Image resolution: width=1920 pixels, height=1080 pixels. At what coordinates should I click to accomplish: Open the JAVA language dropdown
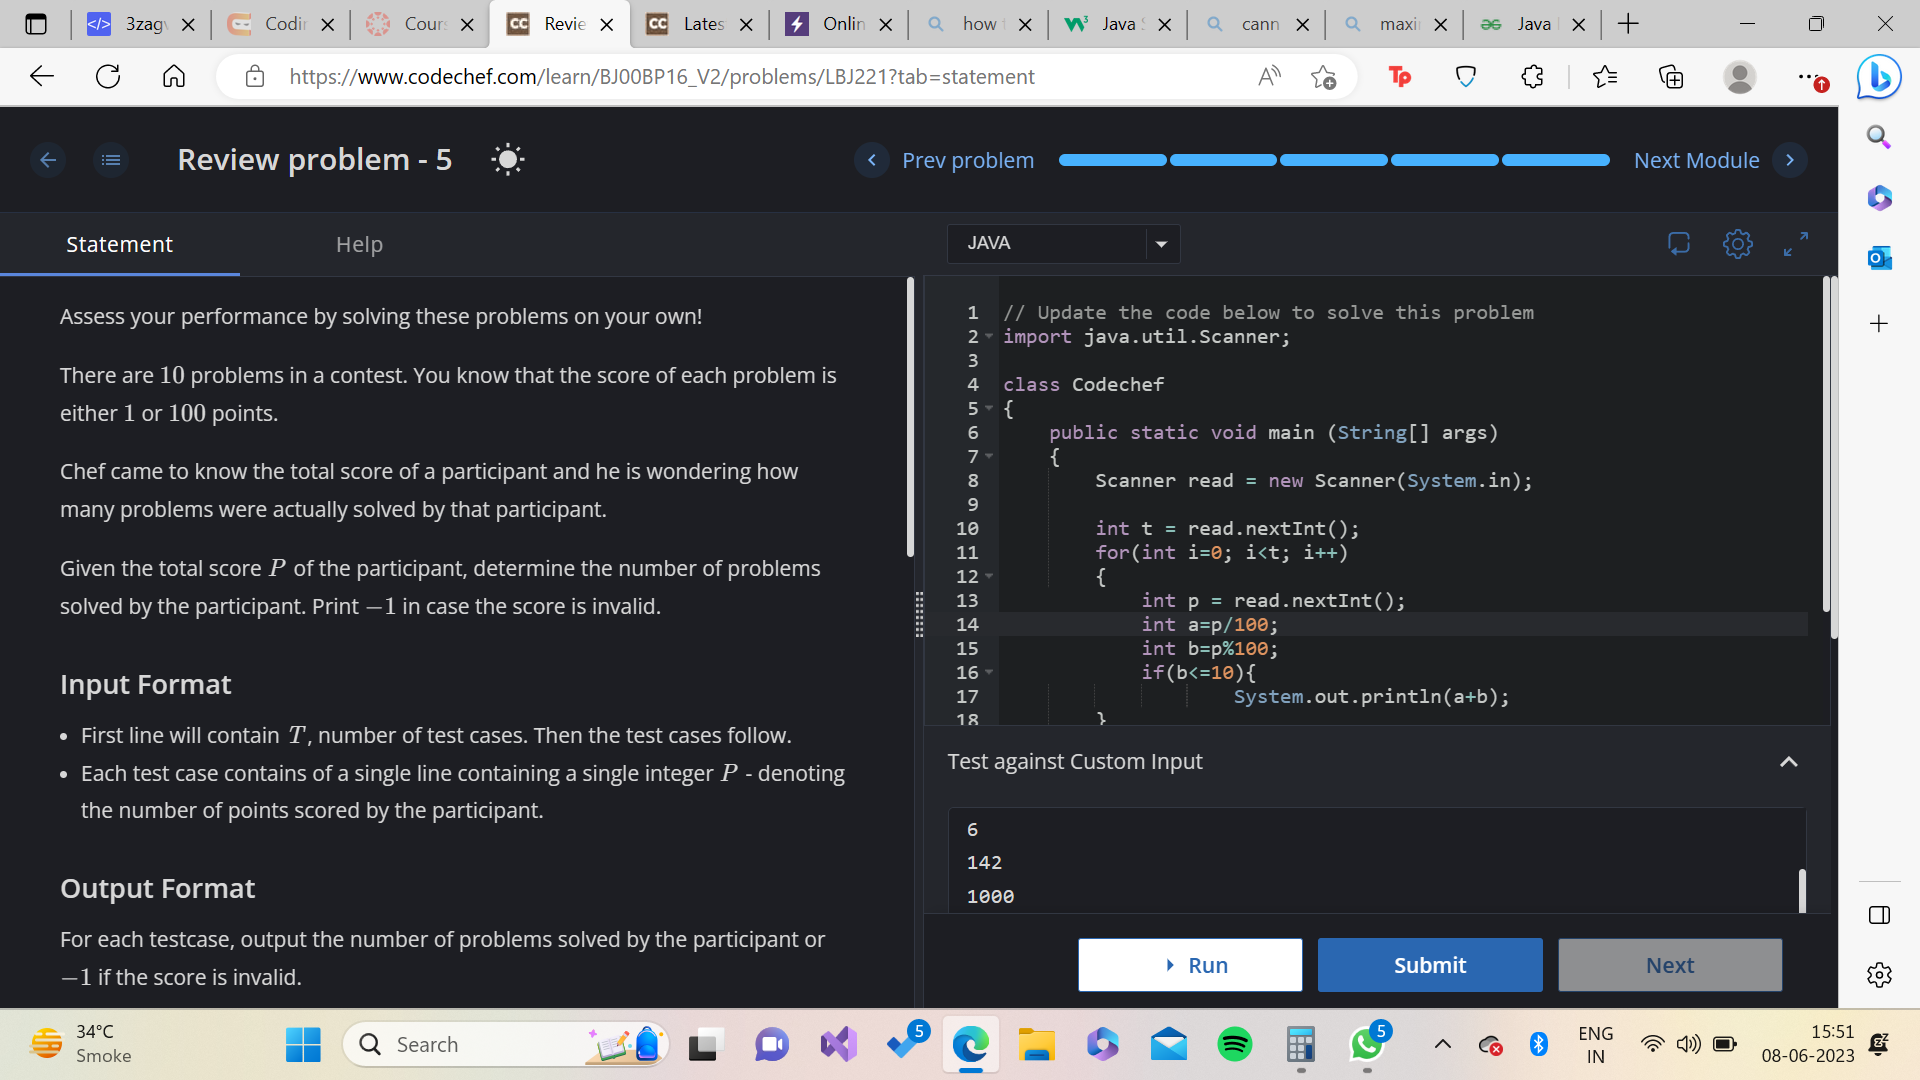(x=1063, y=243)
